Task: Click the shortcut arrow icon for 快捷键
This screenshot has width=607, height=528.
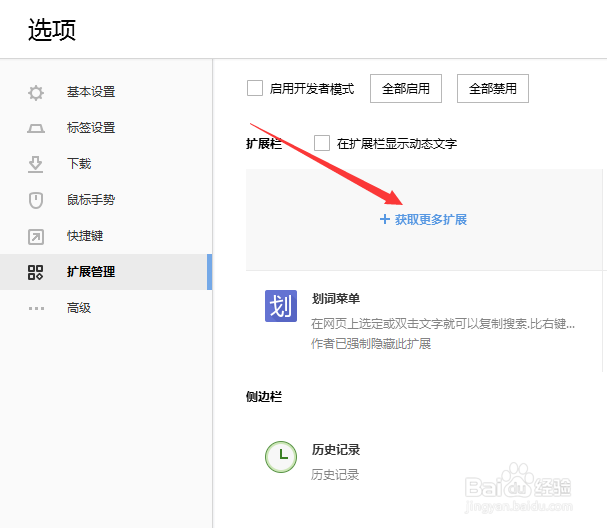Action: [x=36, y=237]
